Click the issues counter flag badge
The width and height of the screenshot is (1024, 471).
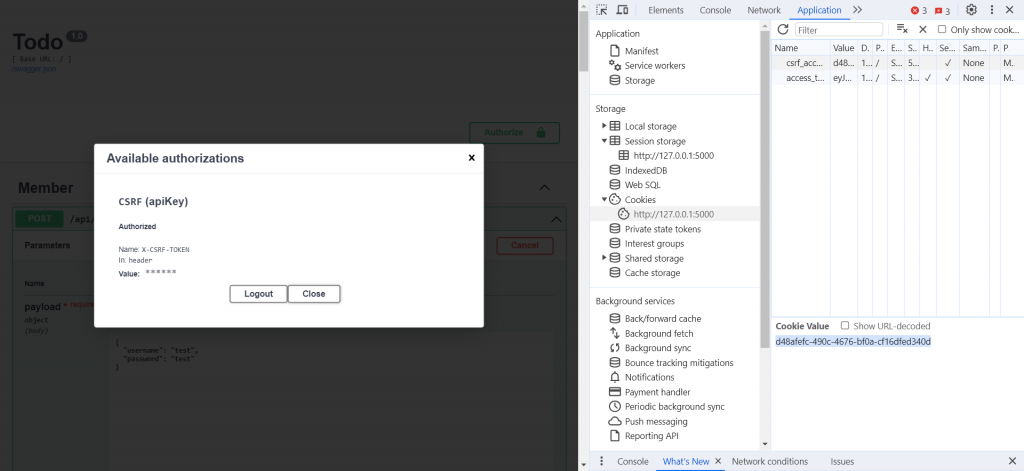[942, 10]
